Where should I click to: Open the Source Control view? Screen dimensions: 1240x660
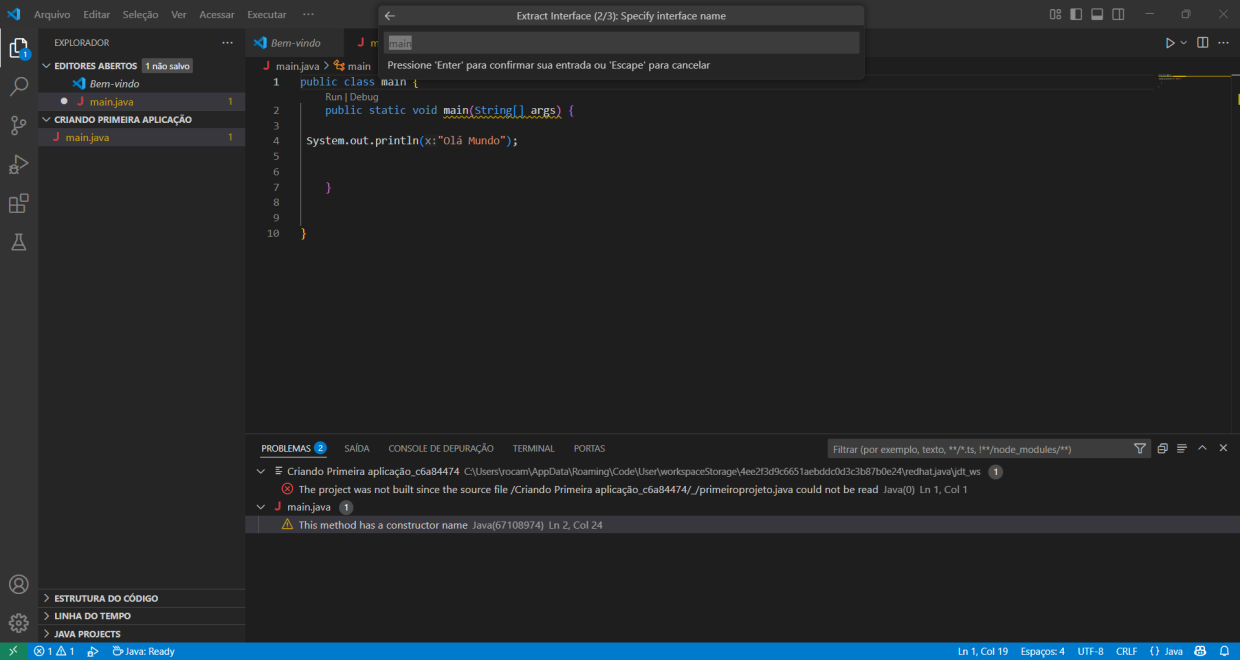point(19,126)
